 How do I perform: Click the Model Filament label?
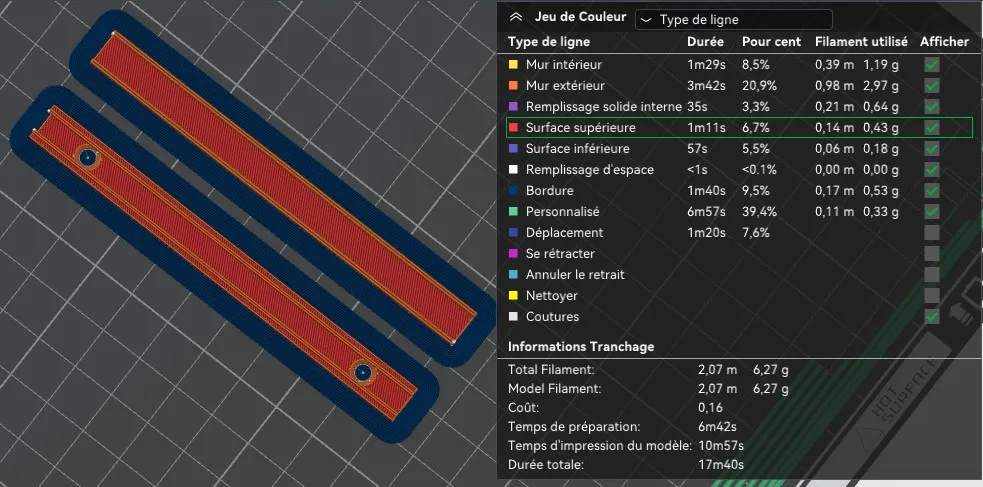(554, 389)
